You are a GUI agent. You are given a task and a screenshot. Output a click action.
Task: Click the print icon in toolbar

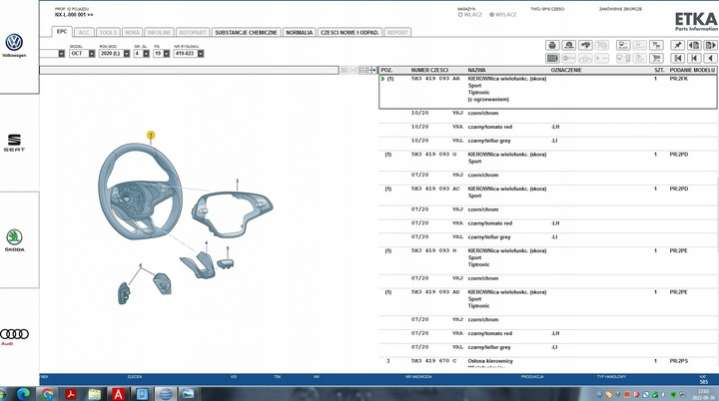(x=551, y=45)
